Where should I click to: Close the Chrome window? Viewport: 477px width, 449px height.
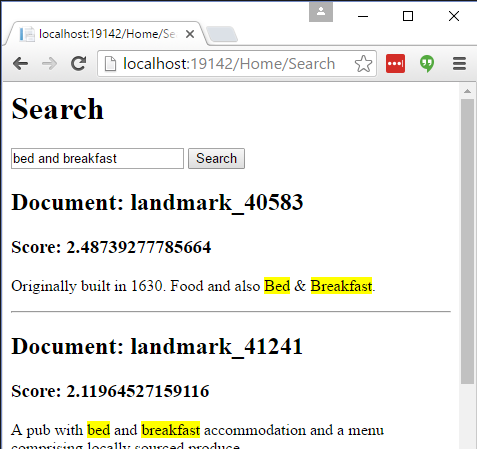[x=454, y=16]
